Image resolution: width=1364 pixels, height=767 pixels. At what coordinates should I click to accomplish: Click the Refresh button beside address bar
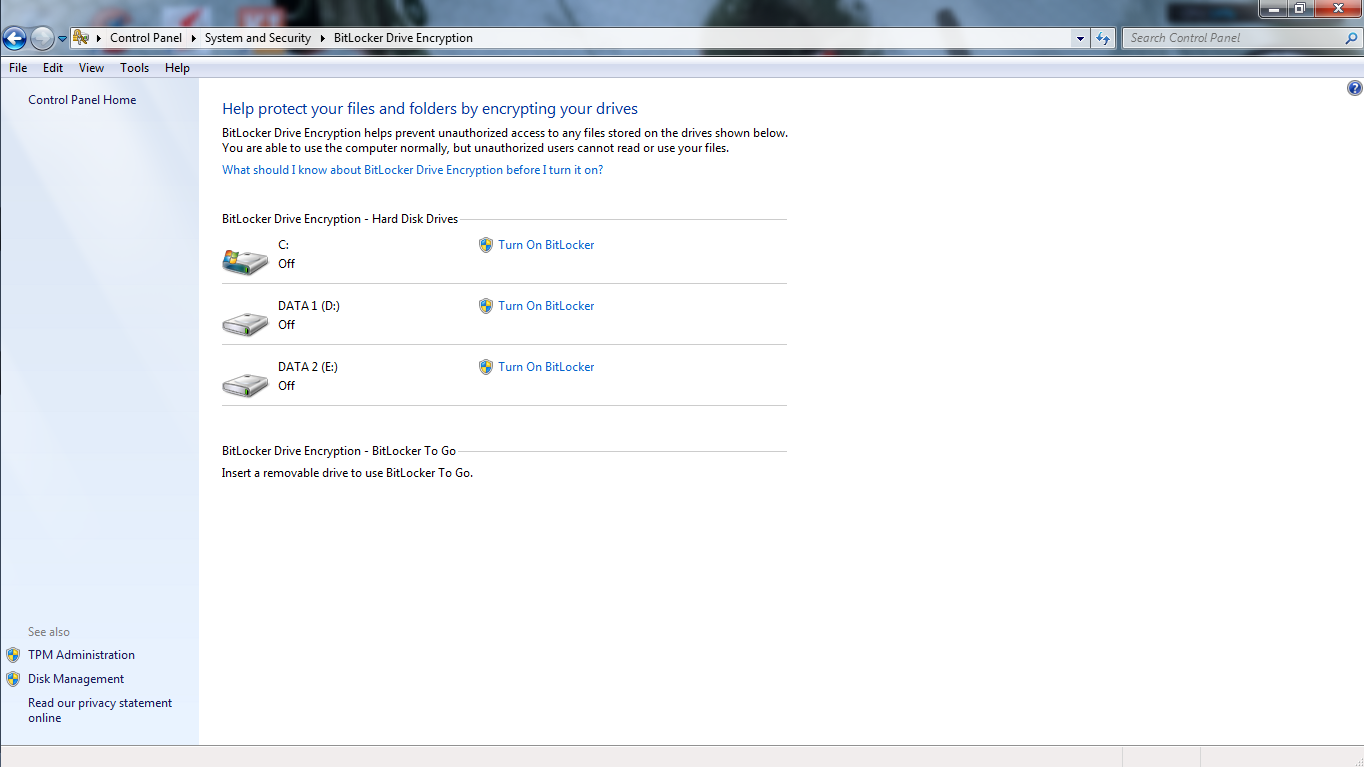coord(1103,38)
